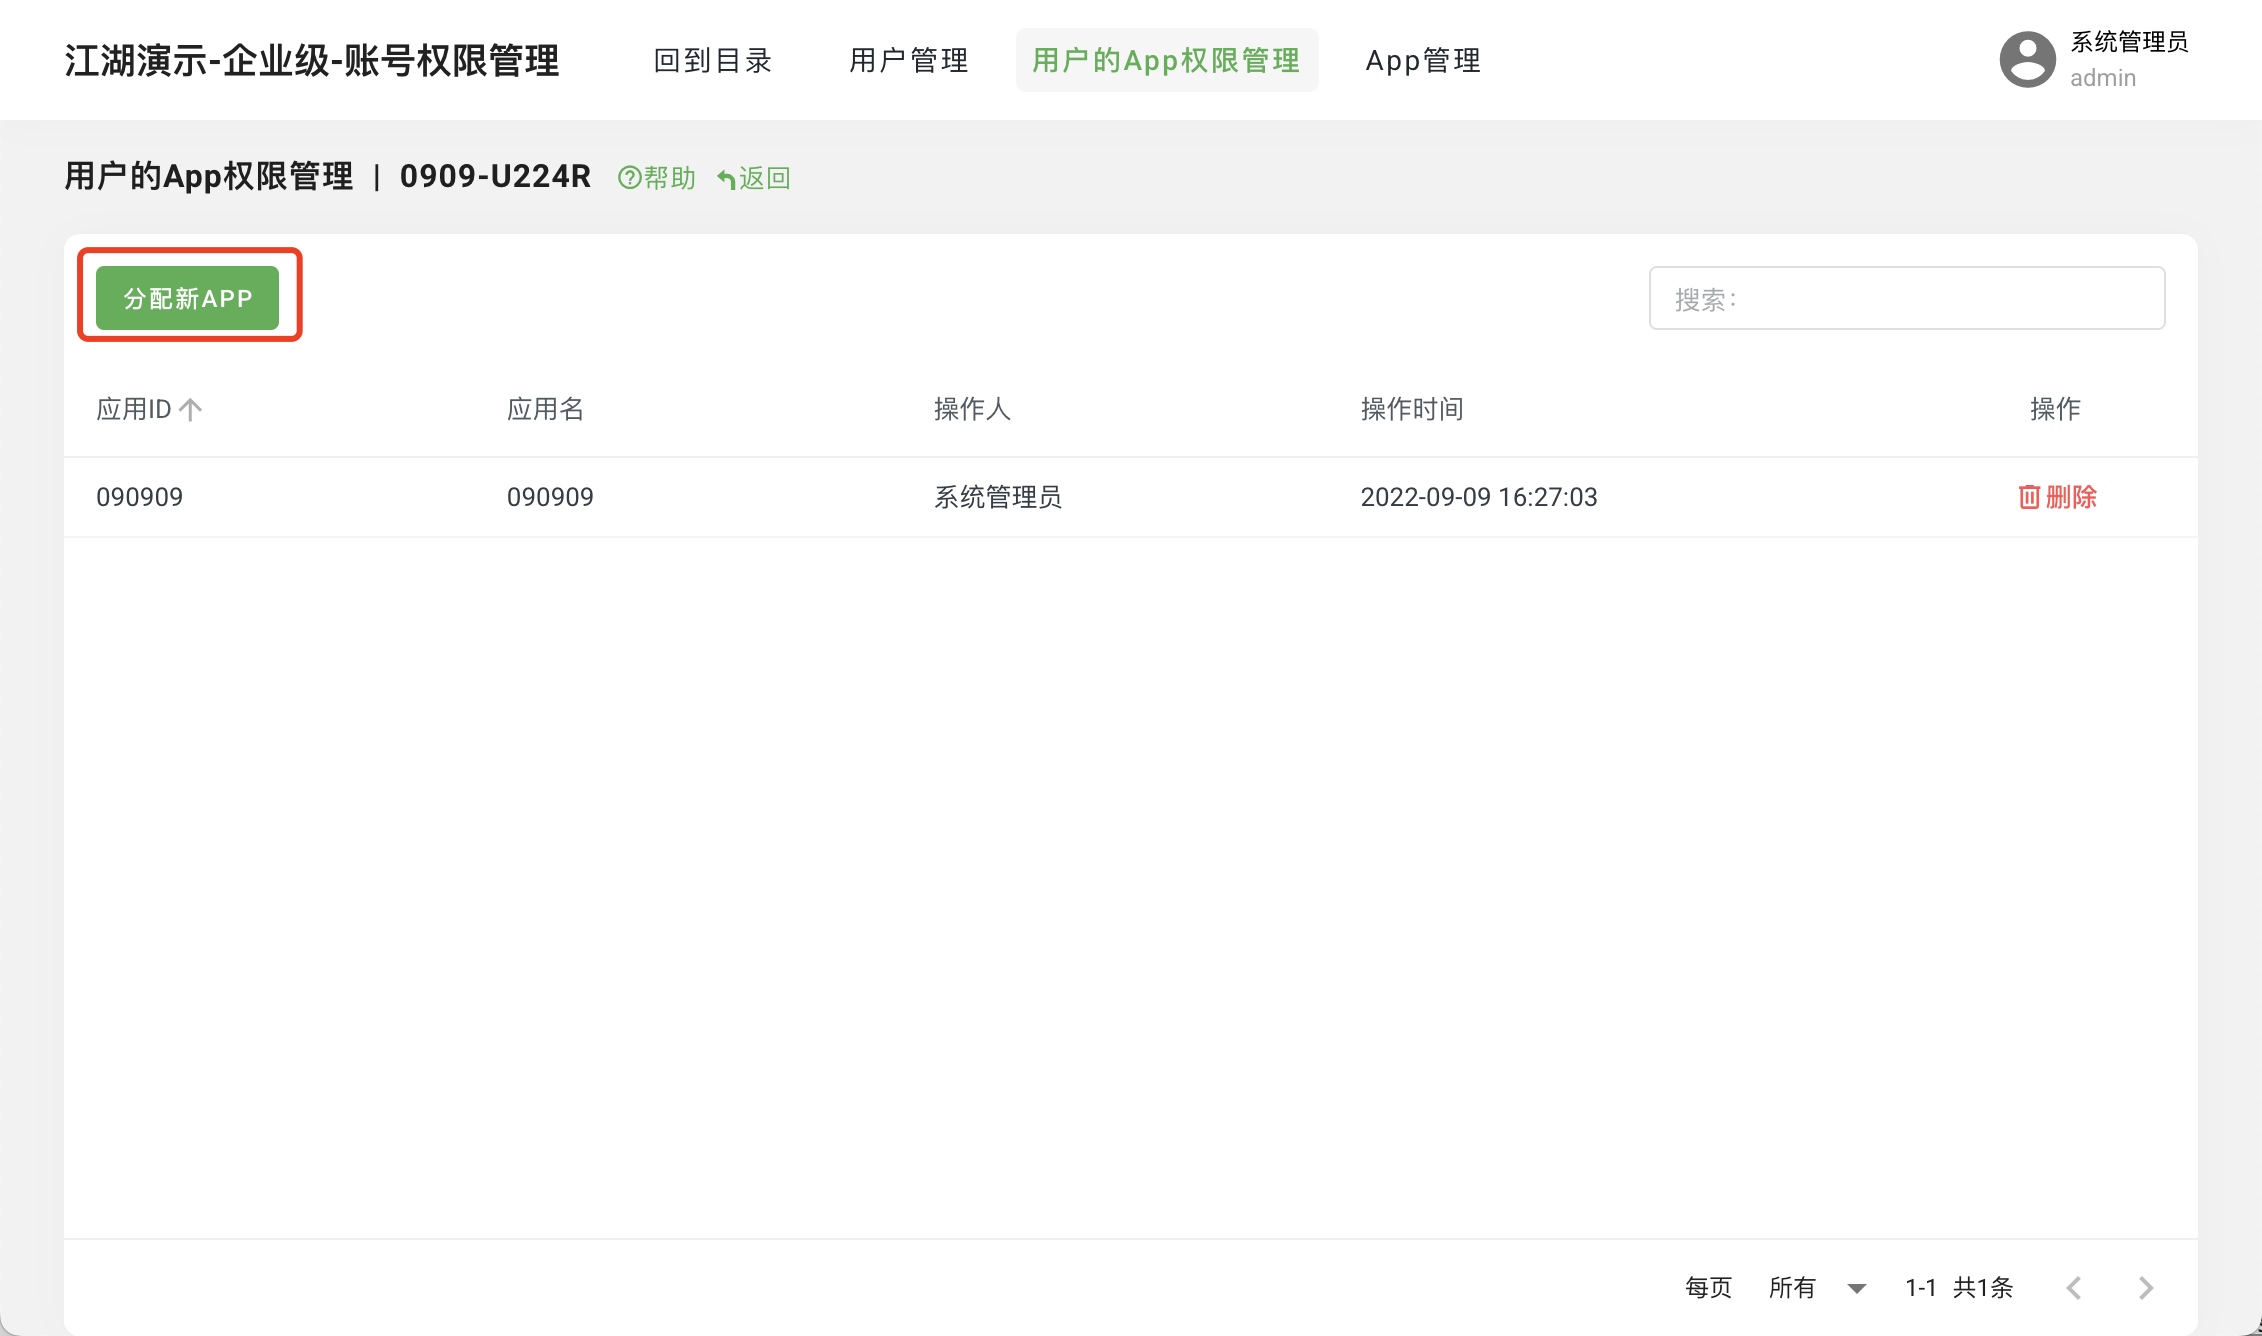Screen dimensions: 2262x1336
Task: Open the 回到目录 menu item
Action: point(713,61)
